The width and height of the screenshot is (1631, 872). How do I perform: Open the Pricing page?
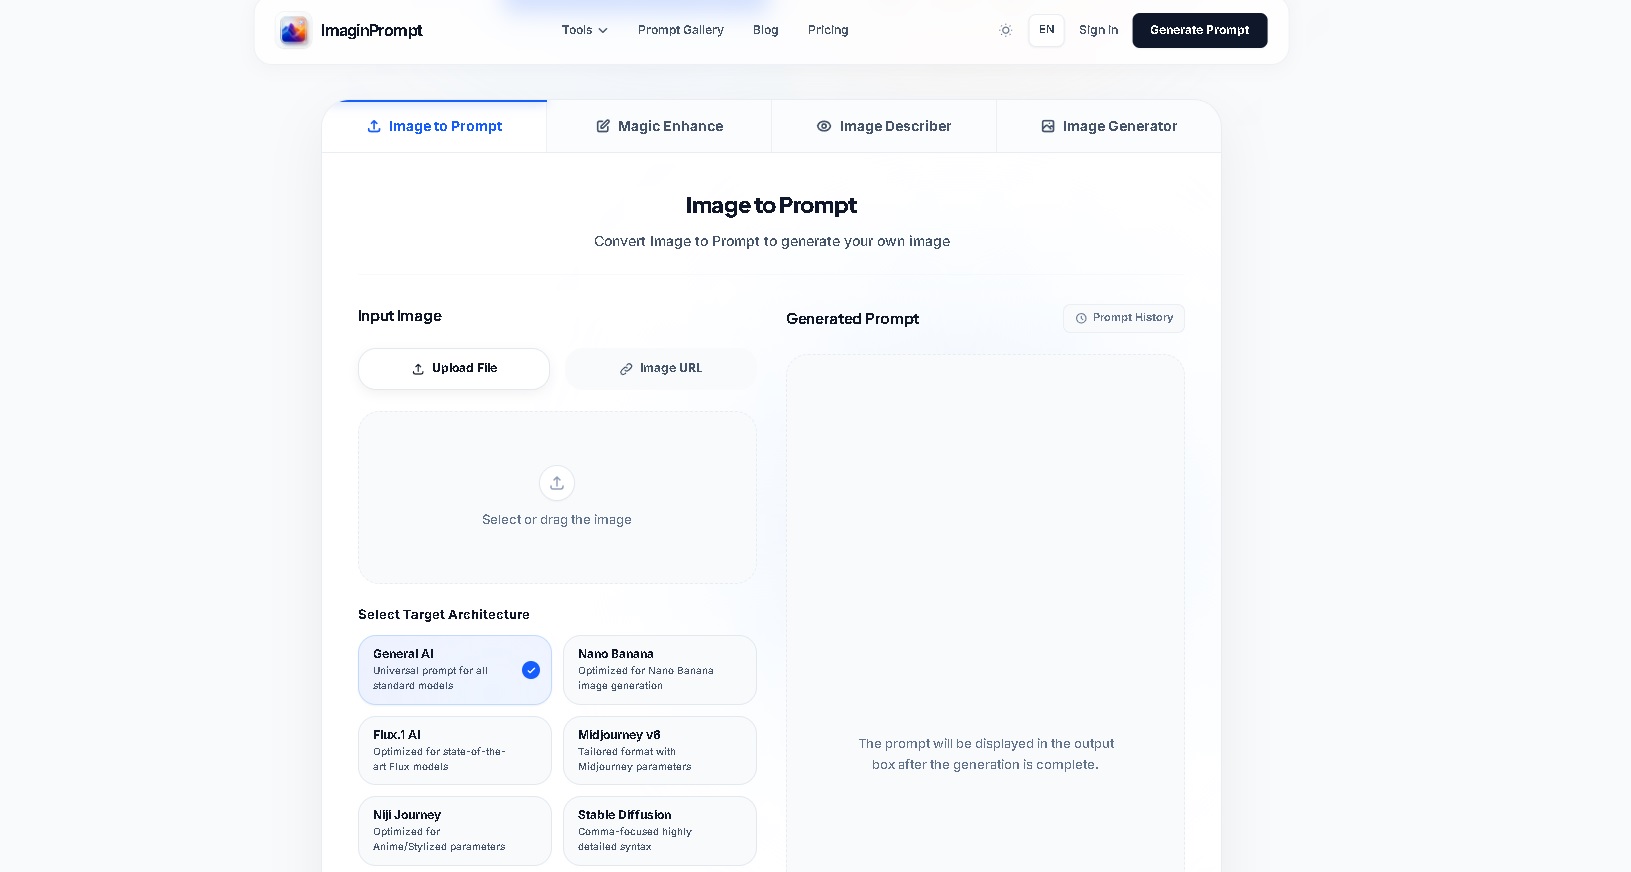[x=828, y=30]
